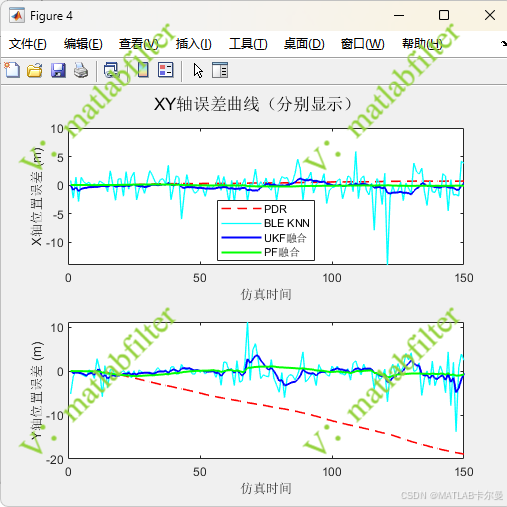Click the New Figure toolbar icon
The height and width of the screenshot is (507, 507).
pos(12,70)
